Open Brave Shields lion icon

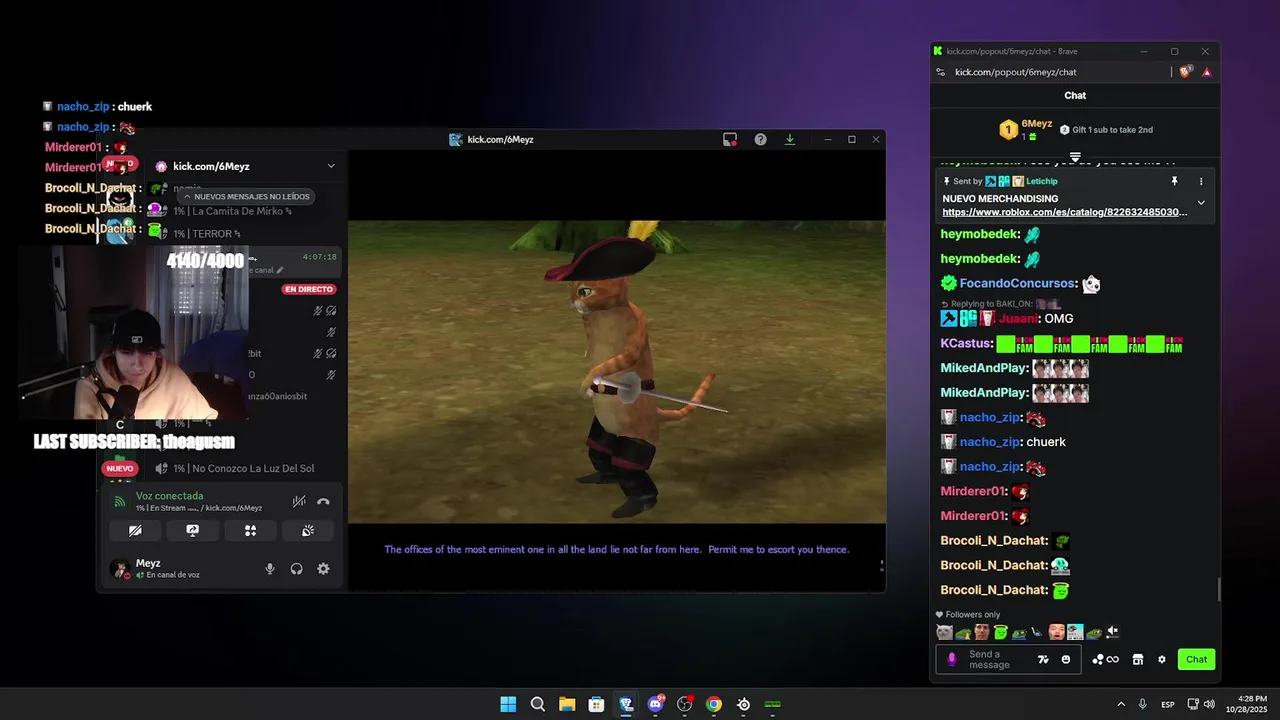(1186, 72)
